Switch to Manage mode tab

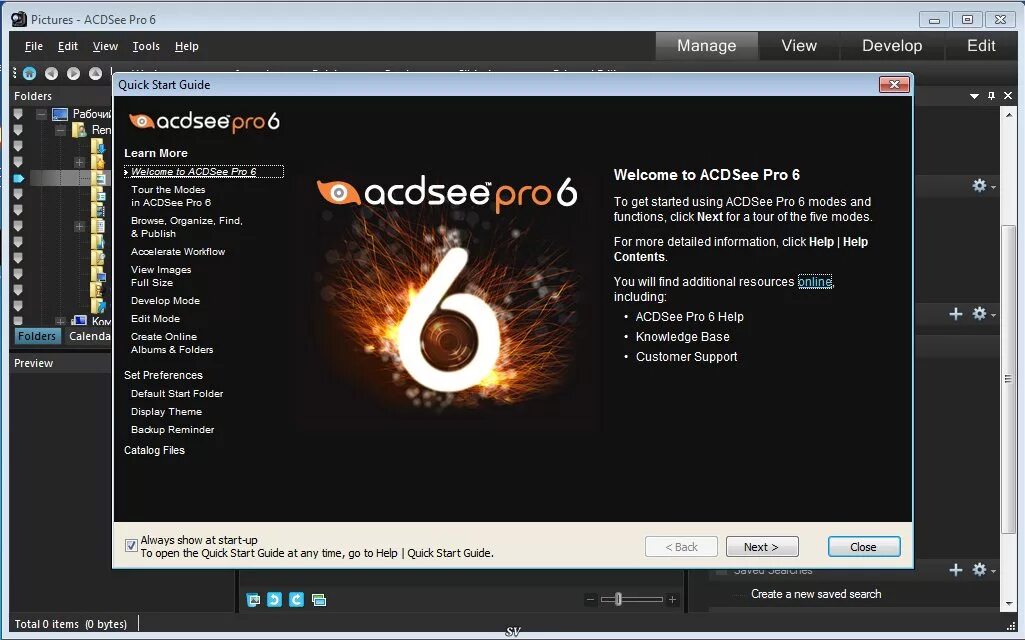(707, 46)
